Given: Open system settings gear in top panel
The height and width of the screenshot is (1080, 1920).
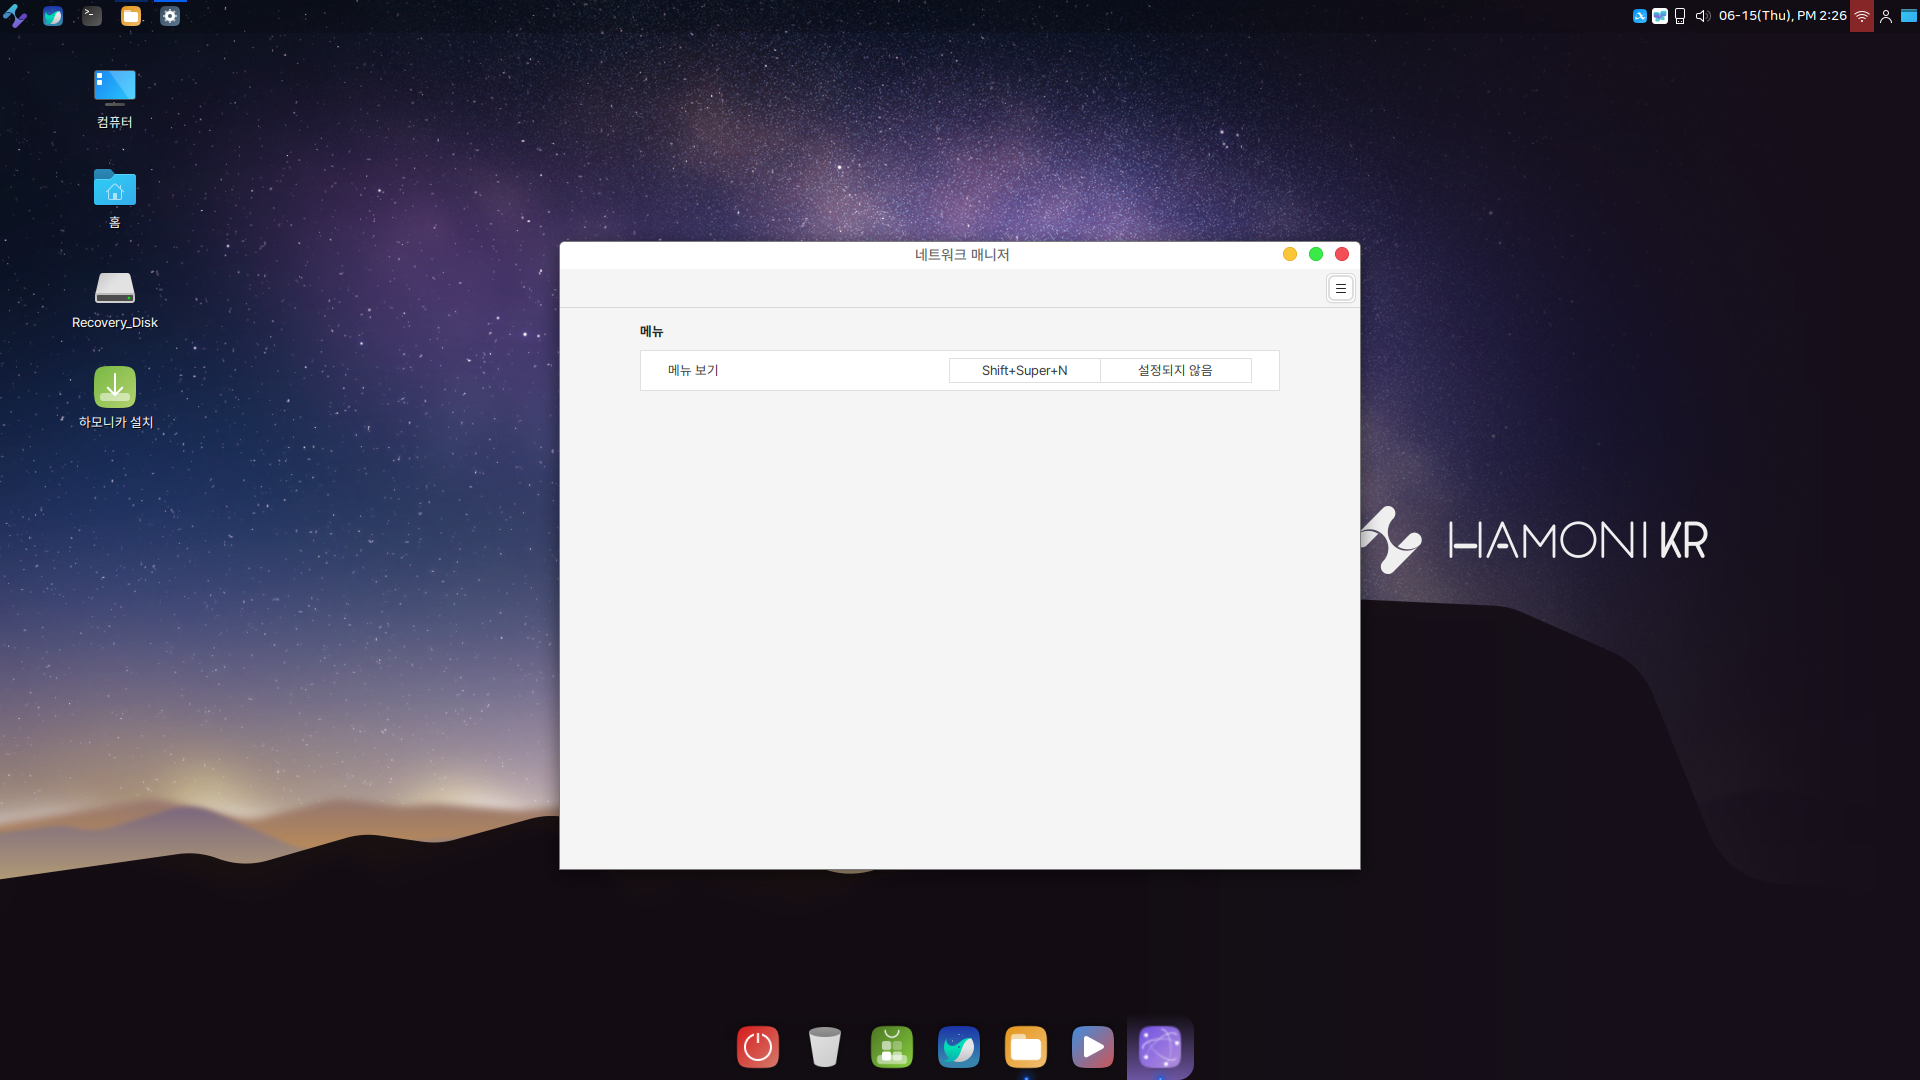Looking at the screenshot, I should [x=170, y=16].
